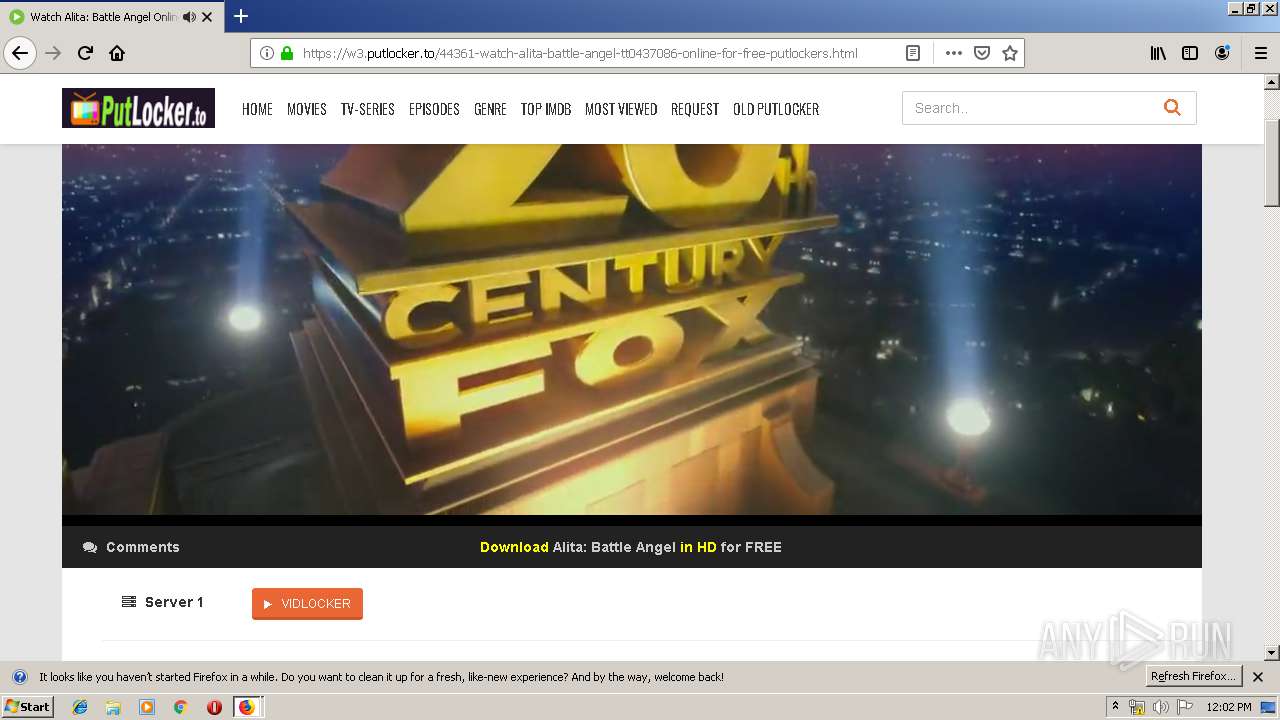Open REQUEST page link
The height and width of the screenshot is (720, 1280).
[x=695, y=109]
